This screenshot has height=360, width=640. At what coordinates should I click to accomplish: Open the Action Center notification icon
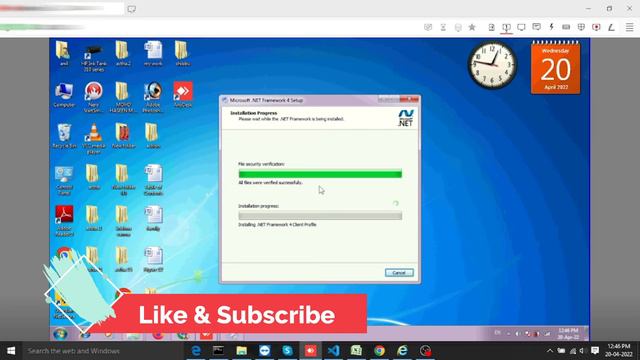[x=595, y=351]
